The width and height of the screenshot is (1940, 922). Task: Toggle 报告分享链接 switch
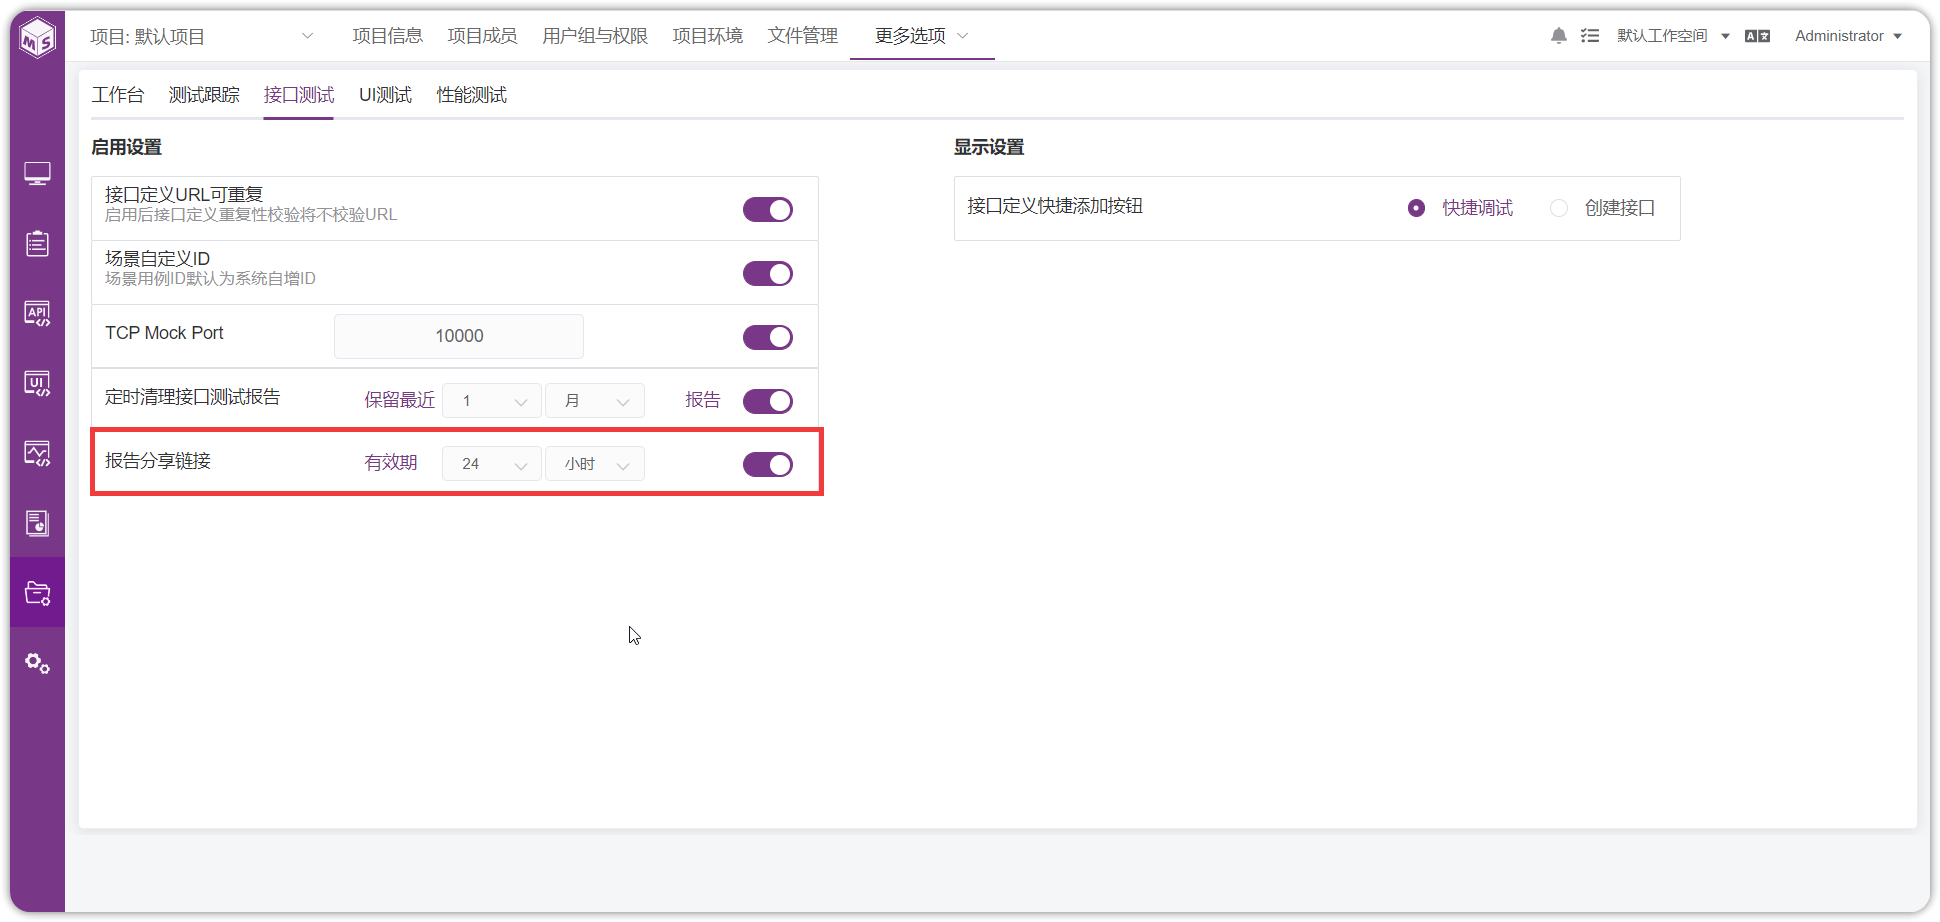[x=768, y=464]
